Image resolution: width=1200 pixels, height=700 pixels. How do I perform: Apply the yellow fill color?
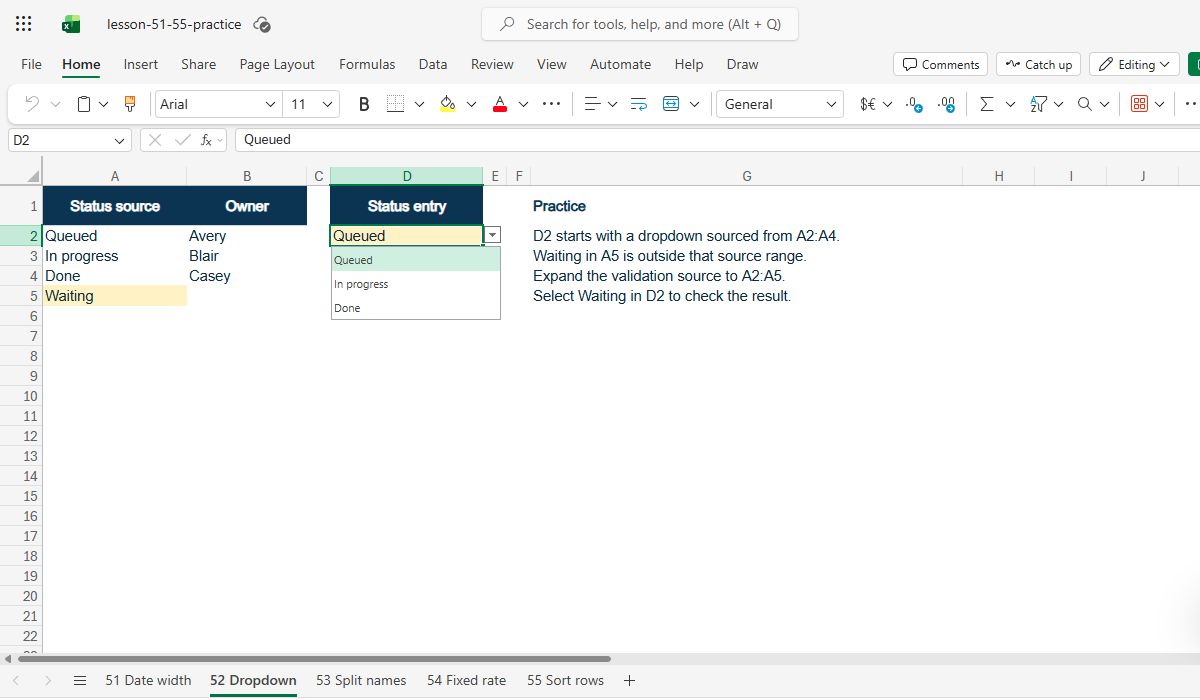[x=447, y=104]
